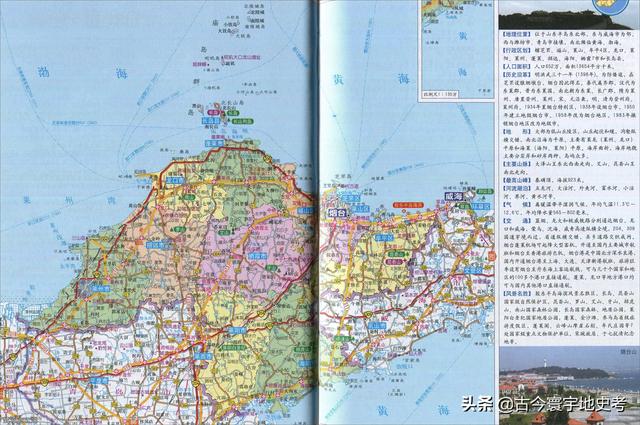The height and width of the screenshot is (425, 640).
Task: Select the 地理位置 heading in side text
Action: coord(517,35)
